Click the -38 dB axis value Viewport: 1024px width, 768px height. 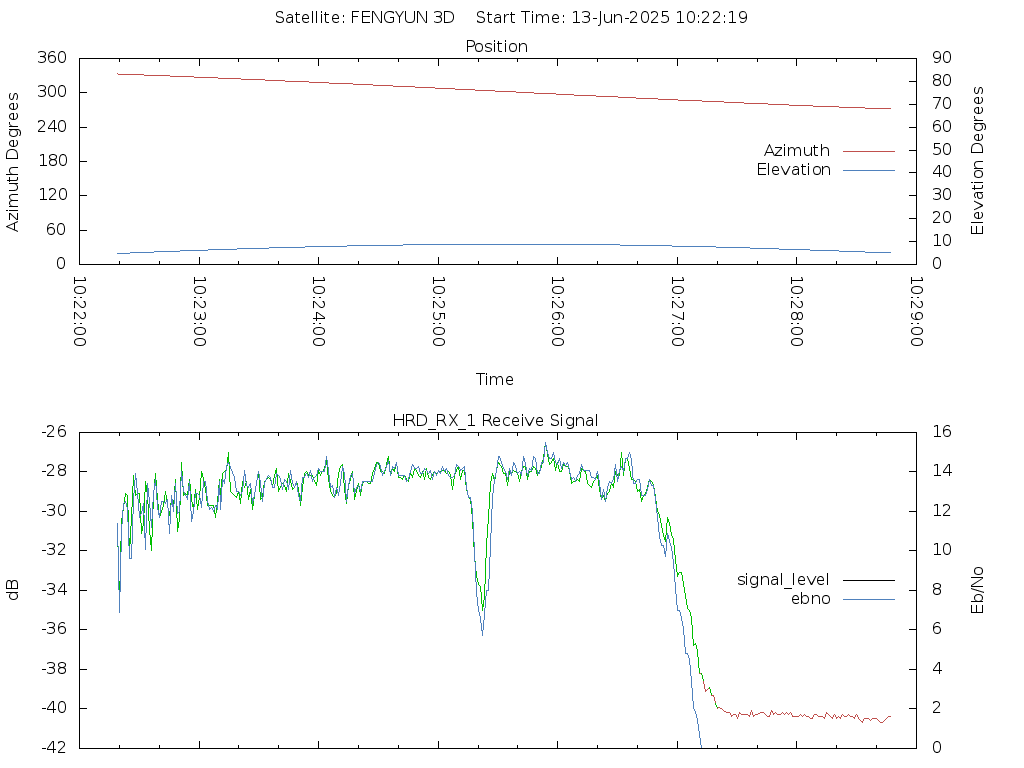coord(54,669)
